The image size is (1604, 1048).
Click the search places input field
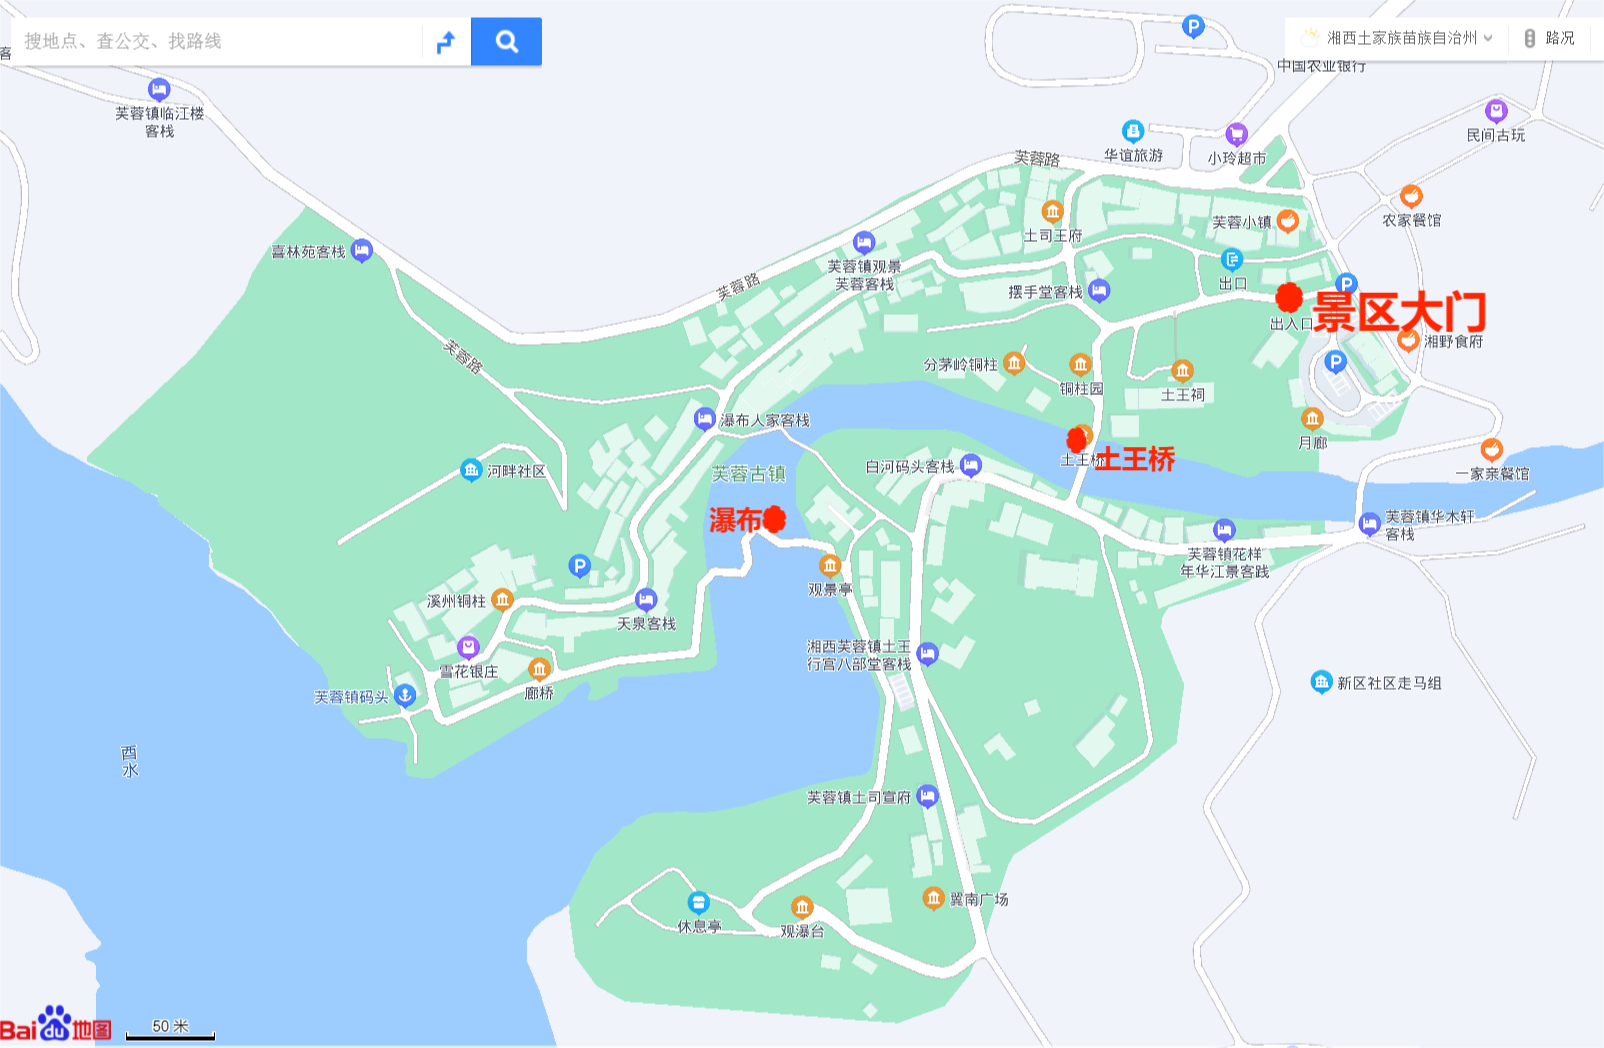click(x=220, y=42)
